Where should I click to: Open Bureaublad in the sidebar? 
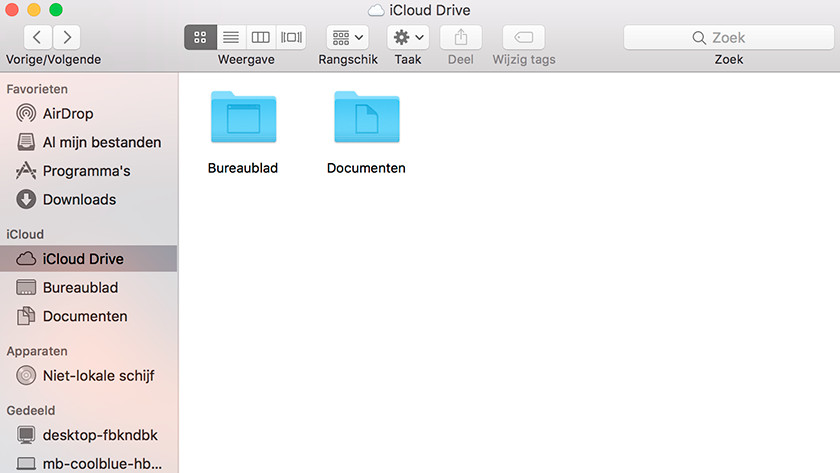tap(88, 288)
